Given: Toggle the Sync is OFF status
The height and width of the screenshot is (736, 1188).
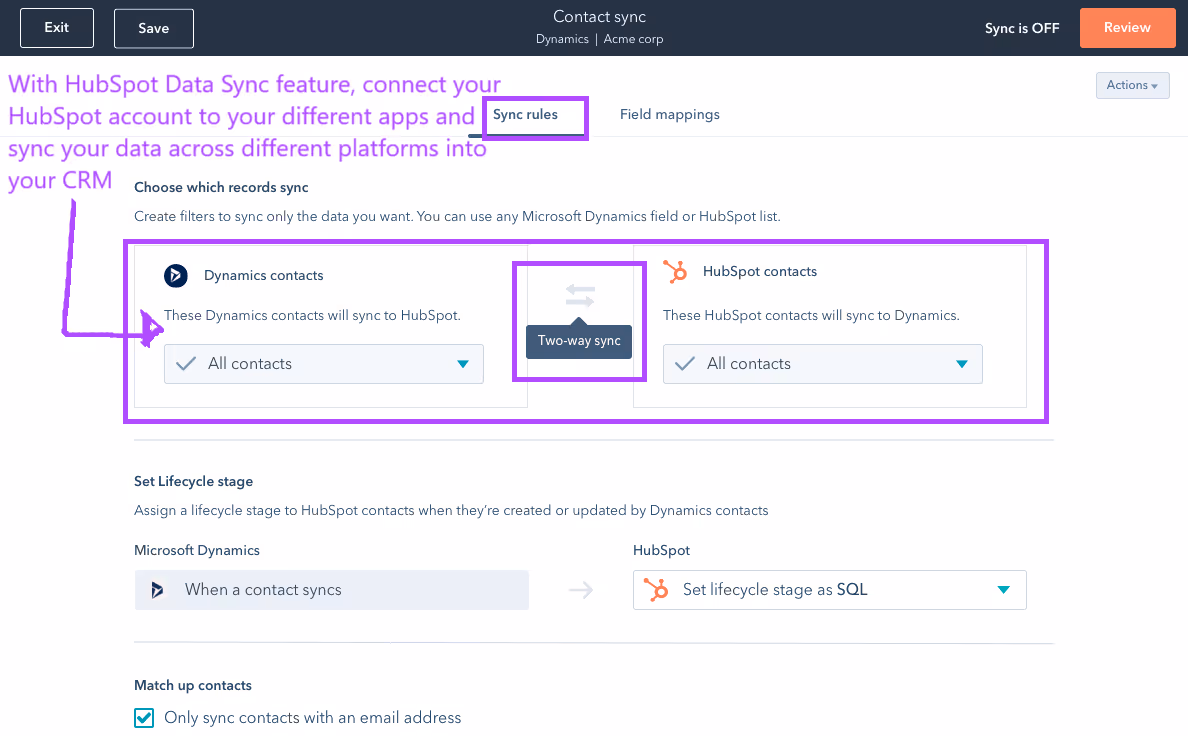Looking at the screenshot, I should point(1021,28).
